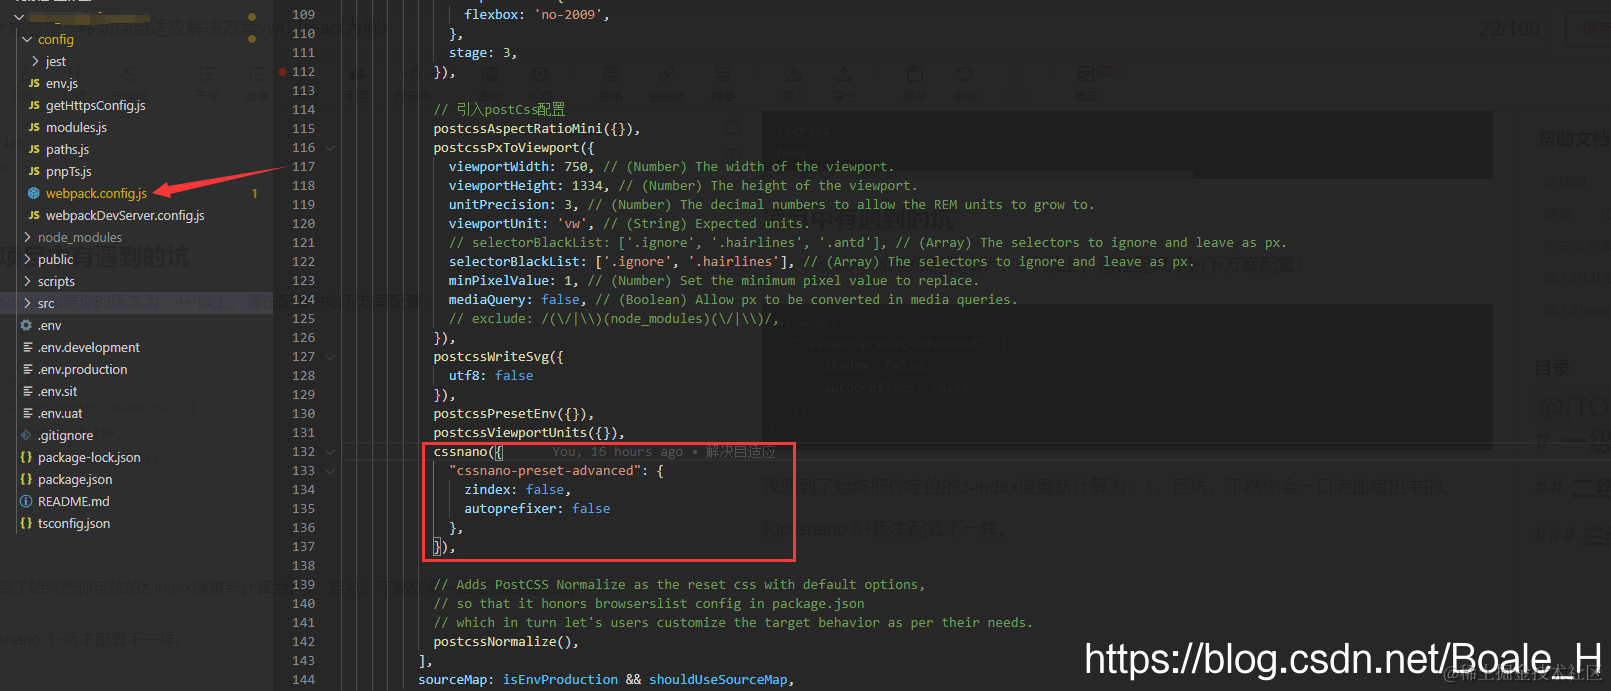This screenshot has width=1611, height=691.
Task: Open .env.uat file
Action: point(60,414)
